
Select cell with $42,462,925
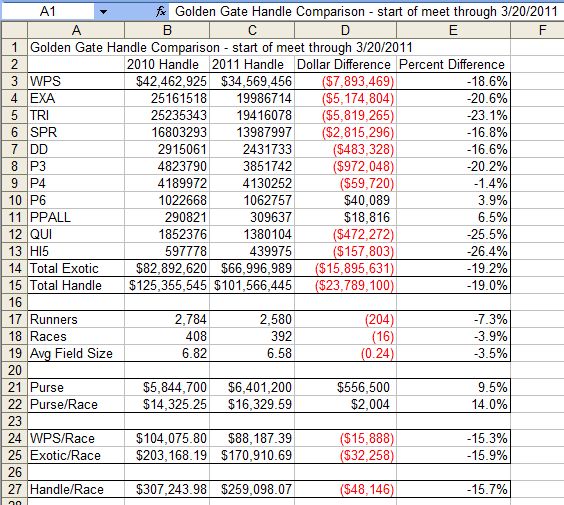pos(167,81)
